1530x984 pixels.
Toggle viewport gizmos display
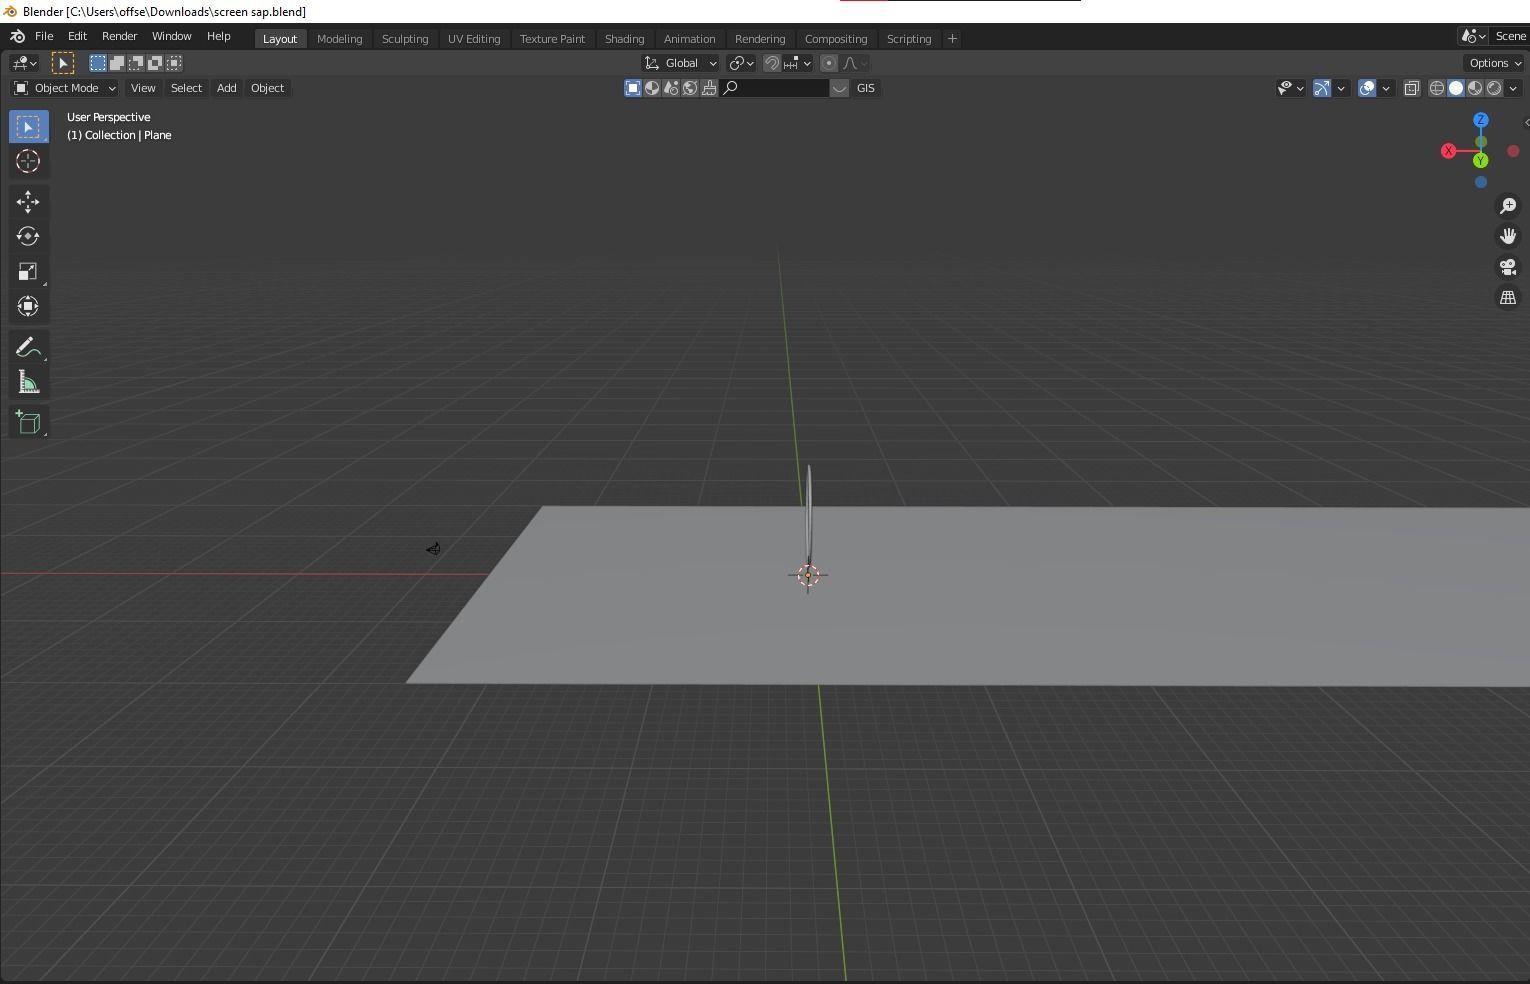pos(1322,88)
